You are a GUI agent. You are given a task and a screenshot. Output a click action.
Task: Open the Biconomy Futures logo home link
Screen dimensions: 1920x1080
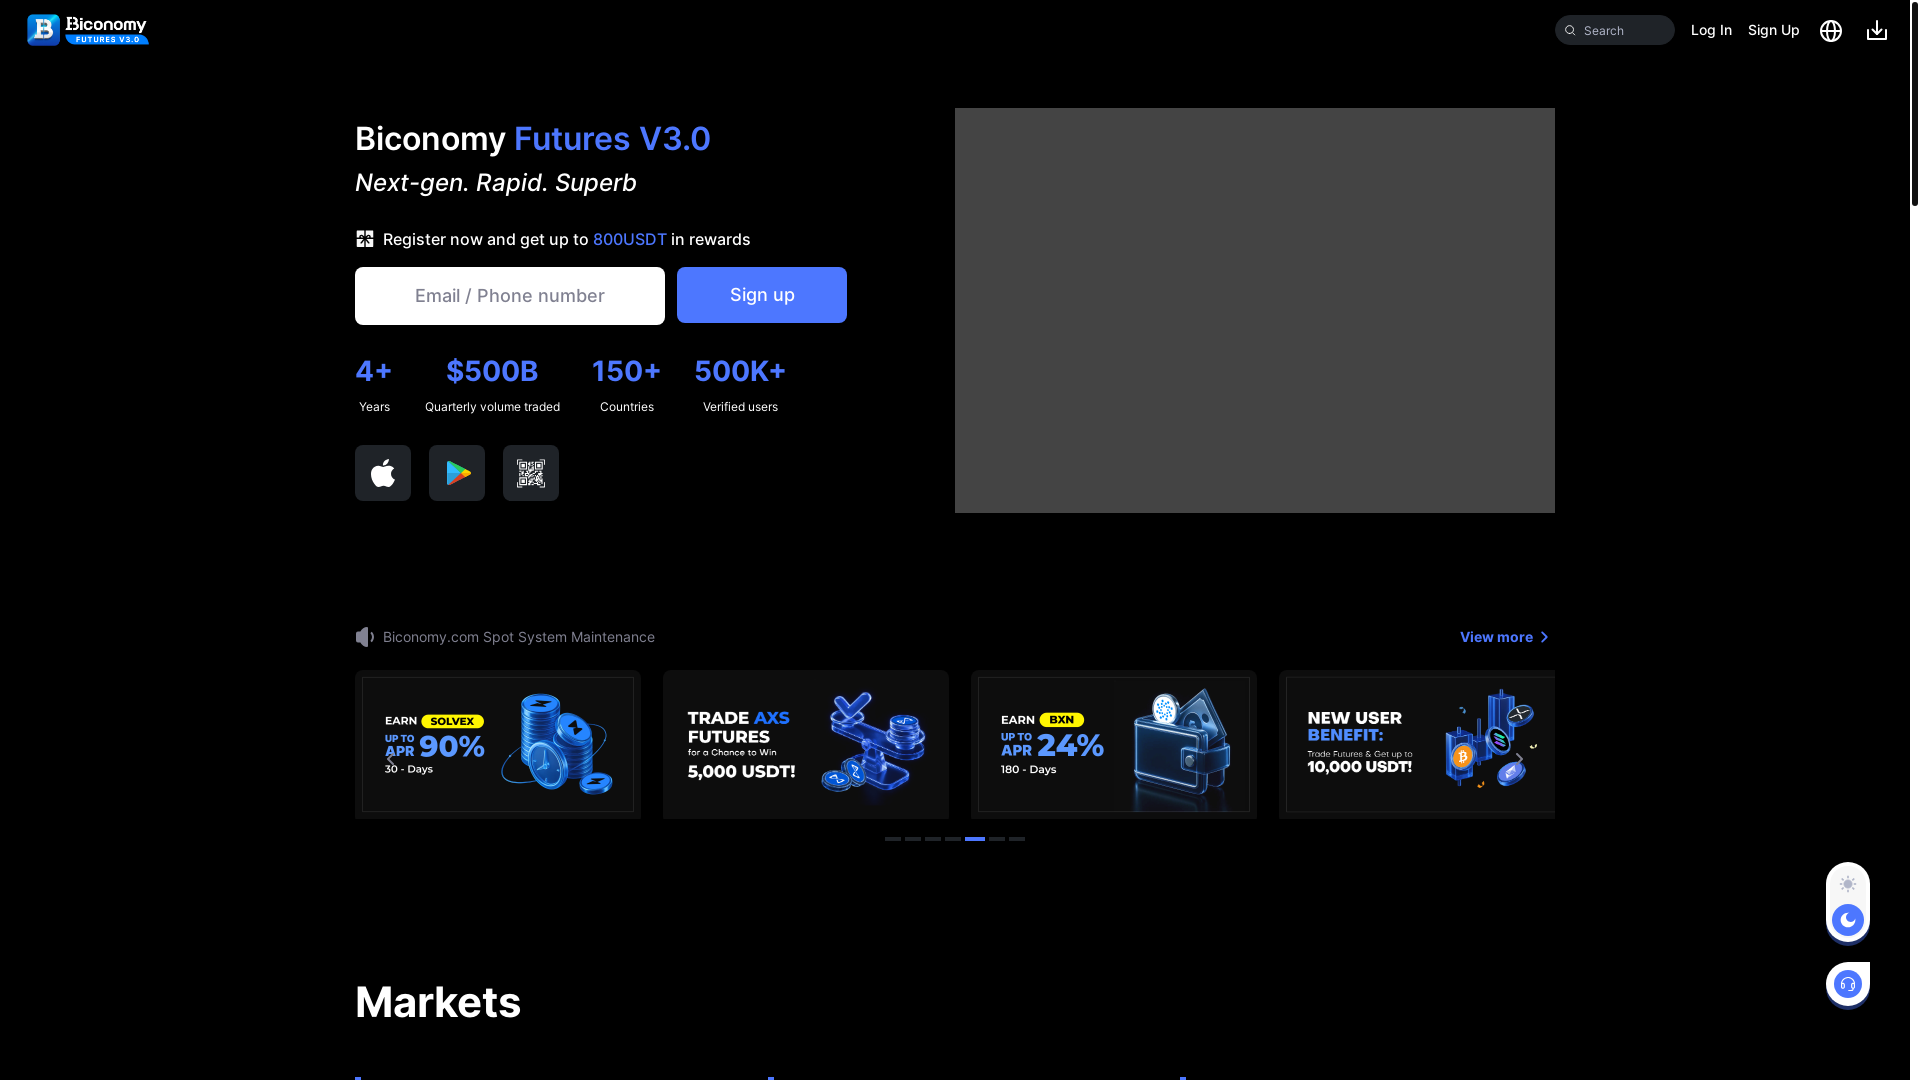click(88, 30)
